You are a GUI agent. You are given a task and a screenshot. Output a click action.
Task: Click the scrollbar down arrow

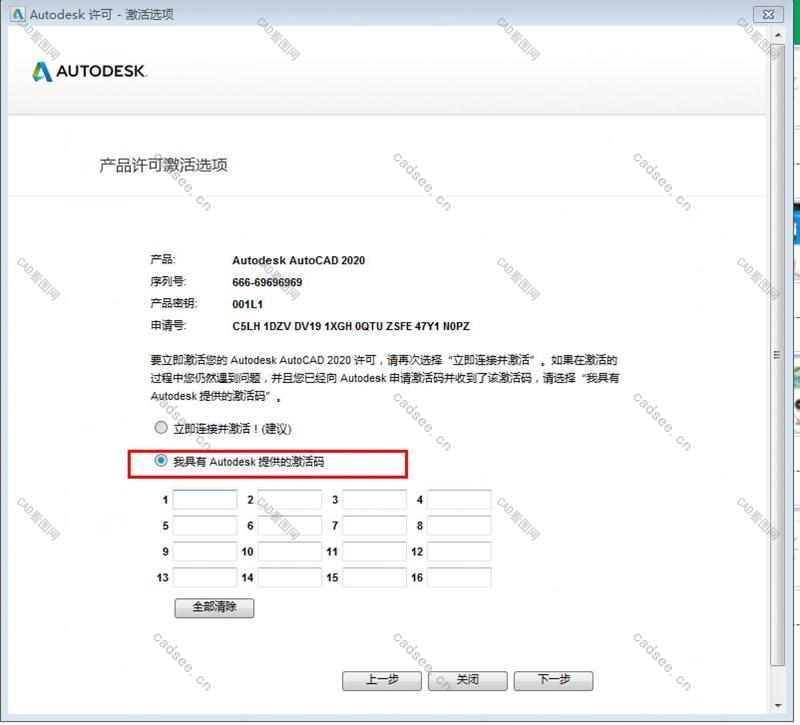pyautogui.click(x=778, y=706)
